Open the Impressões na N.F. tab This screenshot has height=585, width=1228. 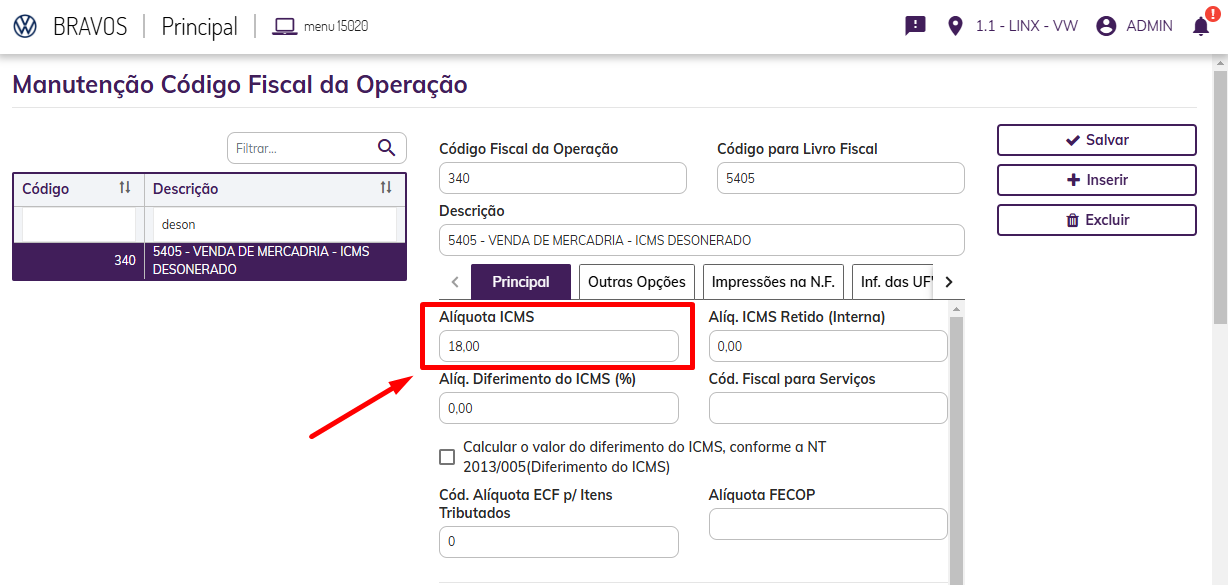tap(775, 282)
